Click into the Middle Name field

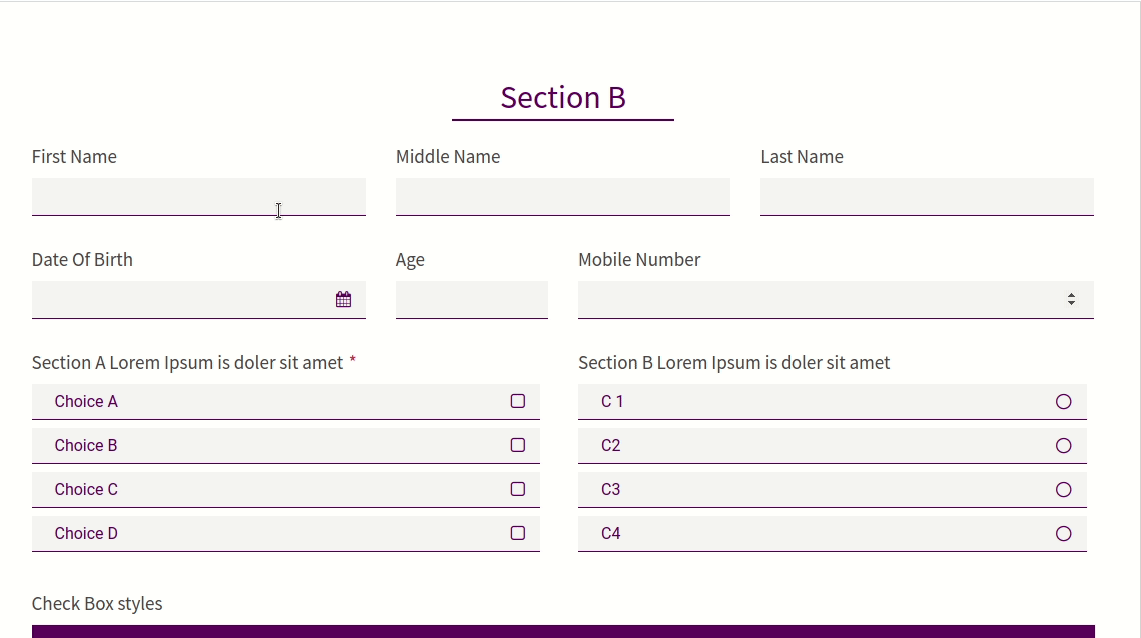pyautogui.click(x=562, y=196)
